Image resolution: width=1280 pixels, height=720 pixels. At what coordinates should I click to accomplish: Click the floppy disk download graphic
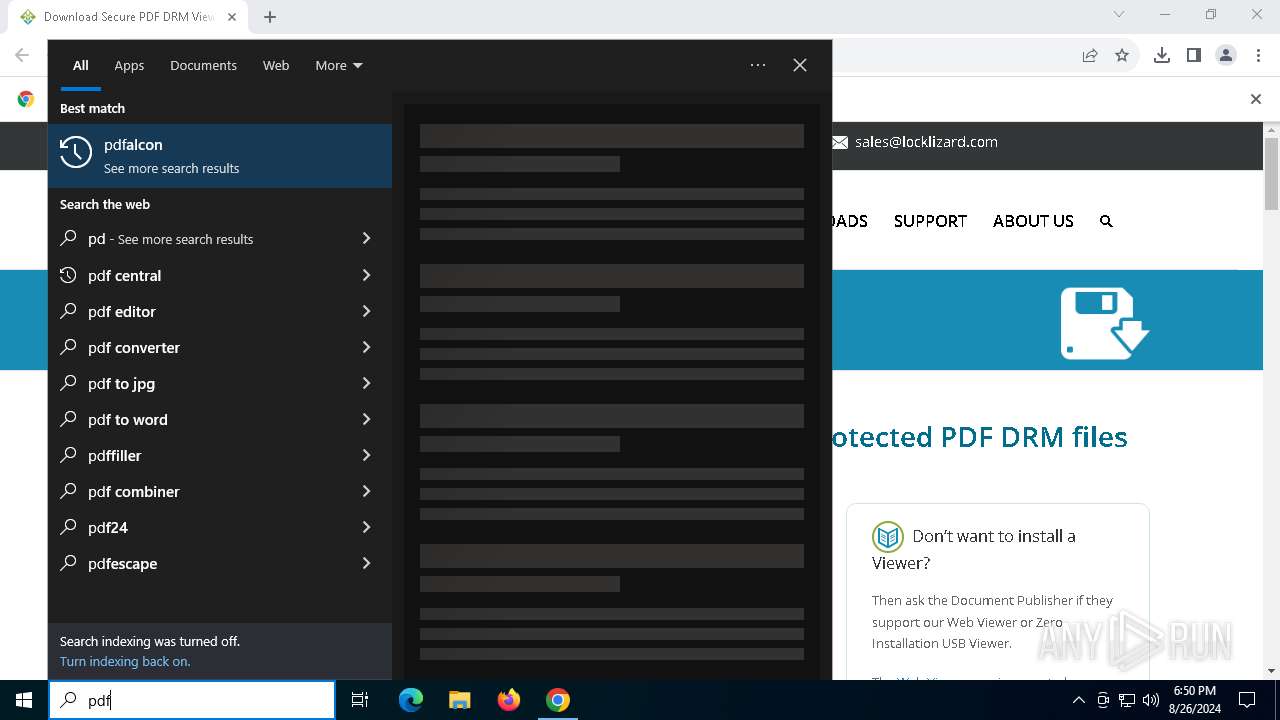pos(1104,322)
